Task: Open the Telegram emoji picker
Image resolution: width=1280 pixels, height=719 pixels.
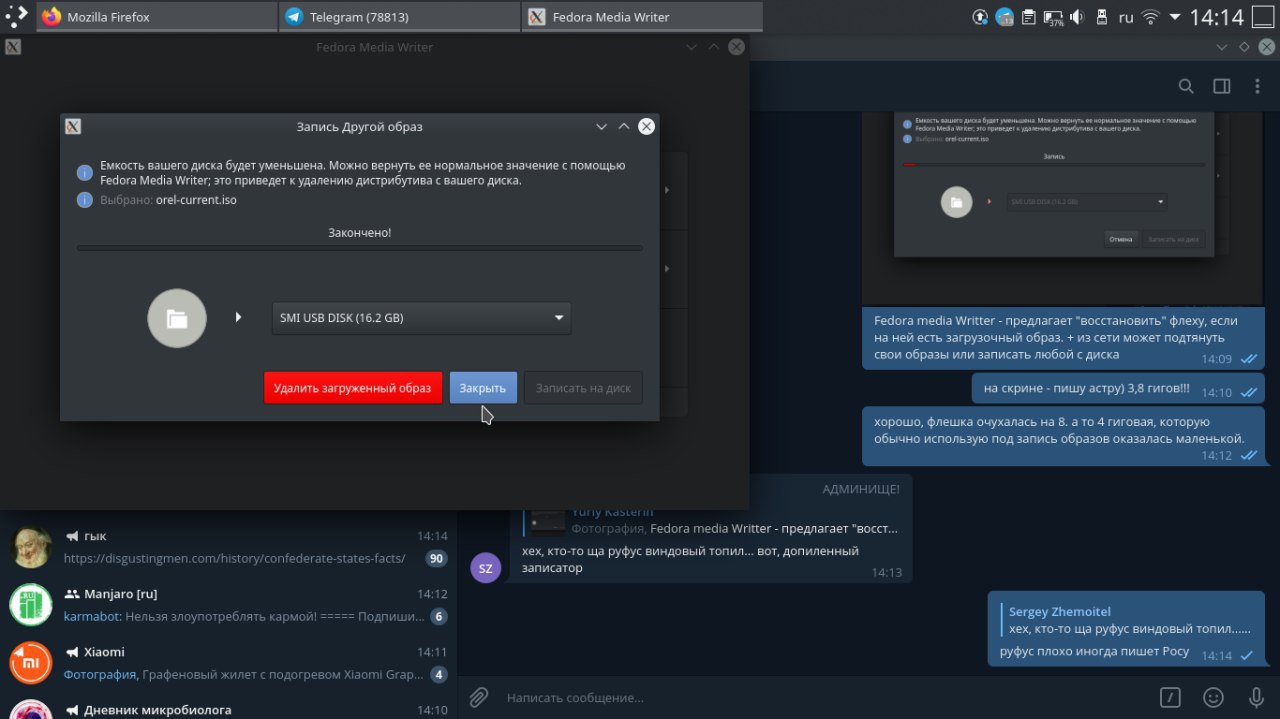Action: coord(1213,697)
